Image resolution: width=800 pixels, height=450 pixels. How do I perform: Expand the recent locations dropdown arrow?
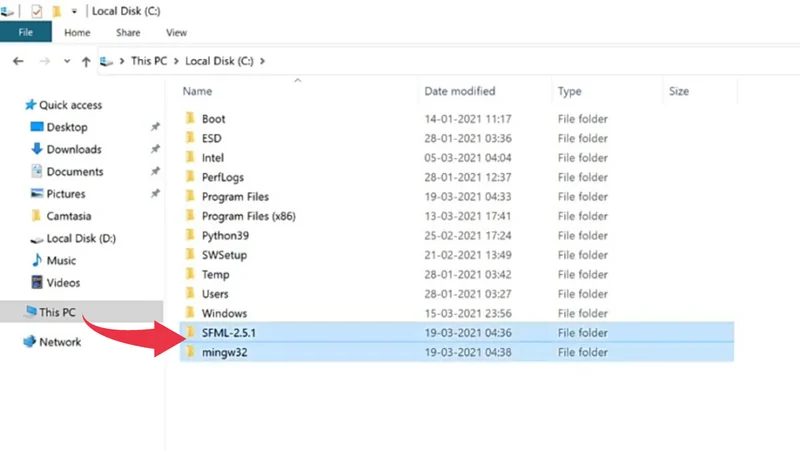point(67,61)
